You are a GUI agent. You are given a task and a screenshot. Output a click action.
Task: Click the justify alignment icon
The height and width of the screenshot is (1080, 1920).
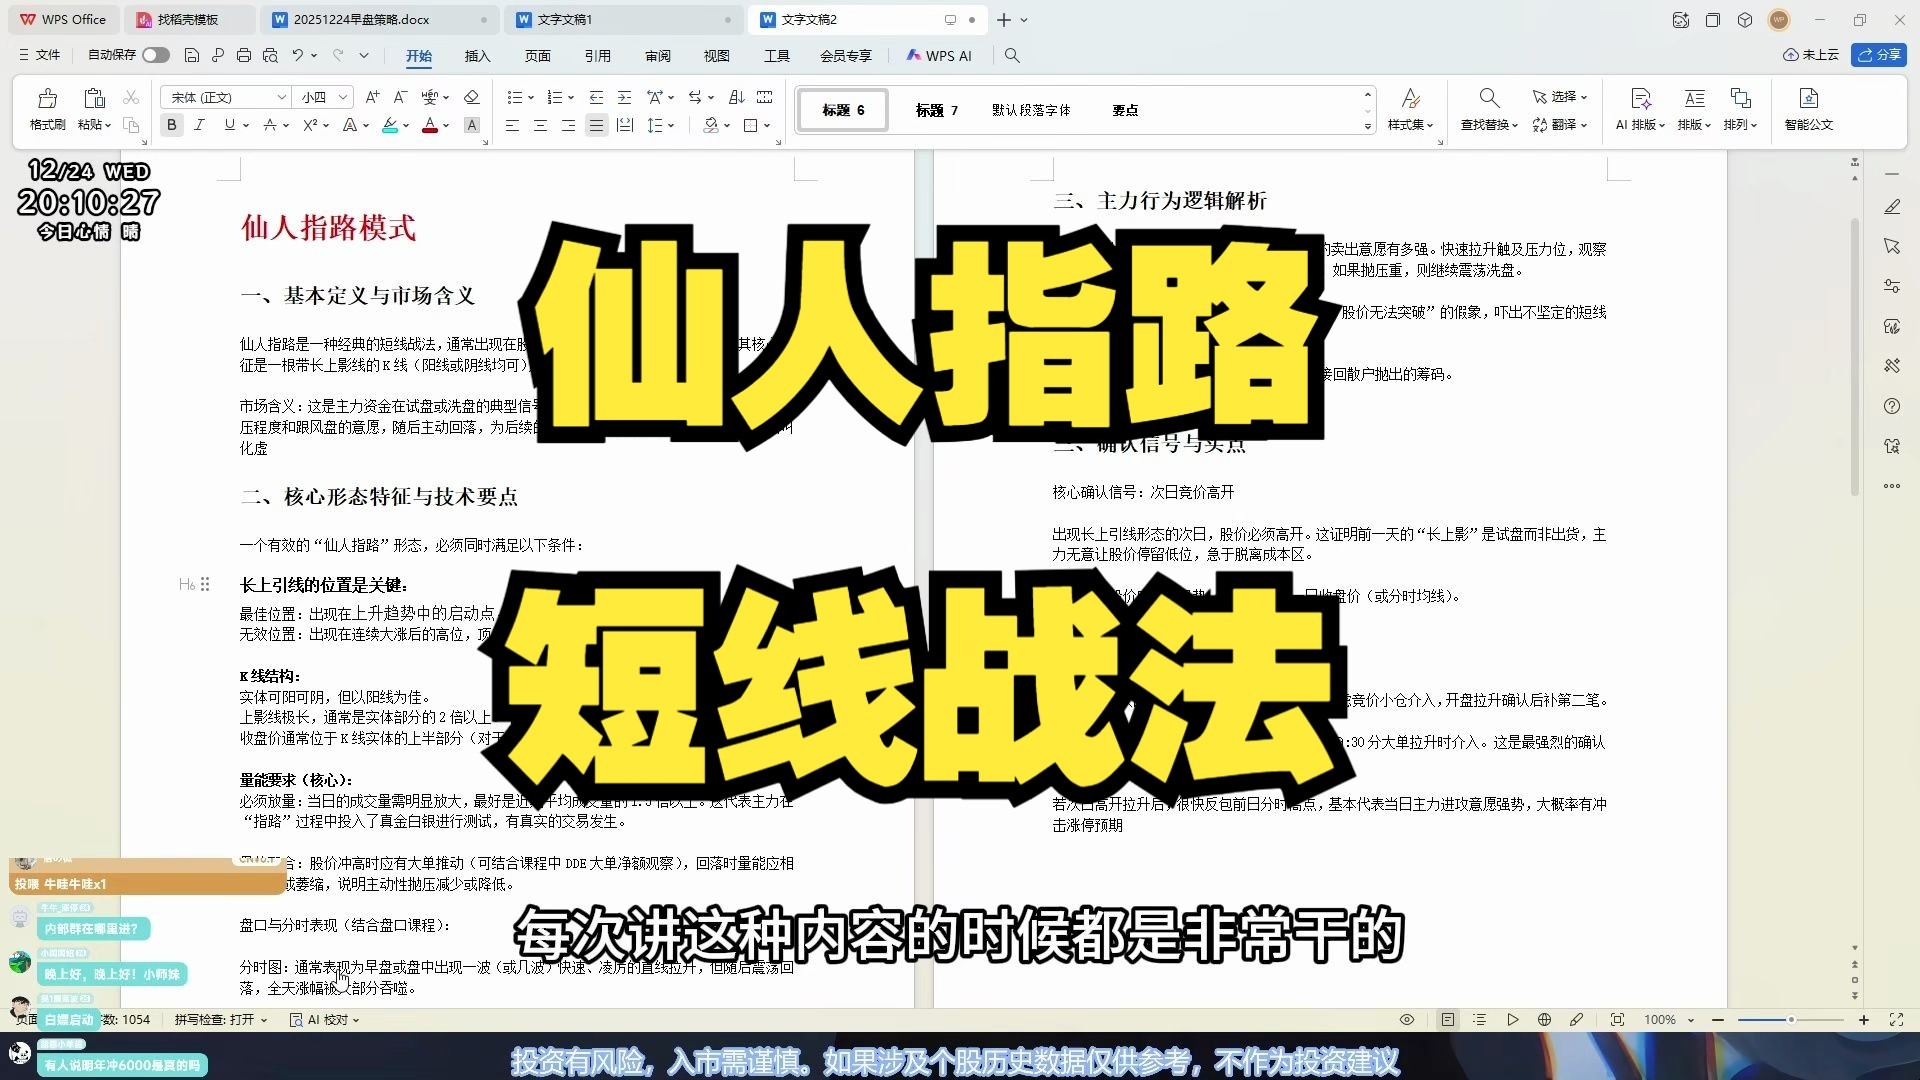(596, 125)
